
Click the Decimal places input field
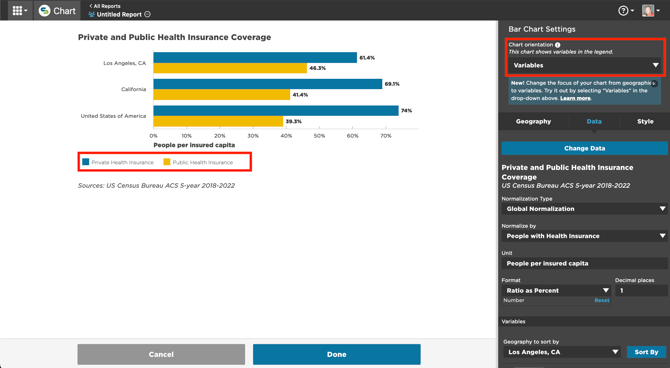click(641, 291)
